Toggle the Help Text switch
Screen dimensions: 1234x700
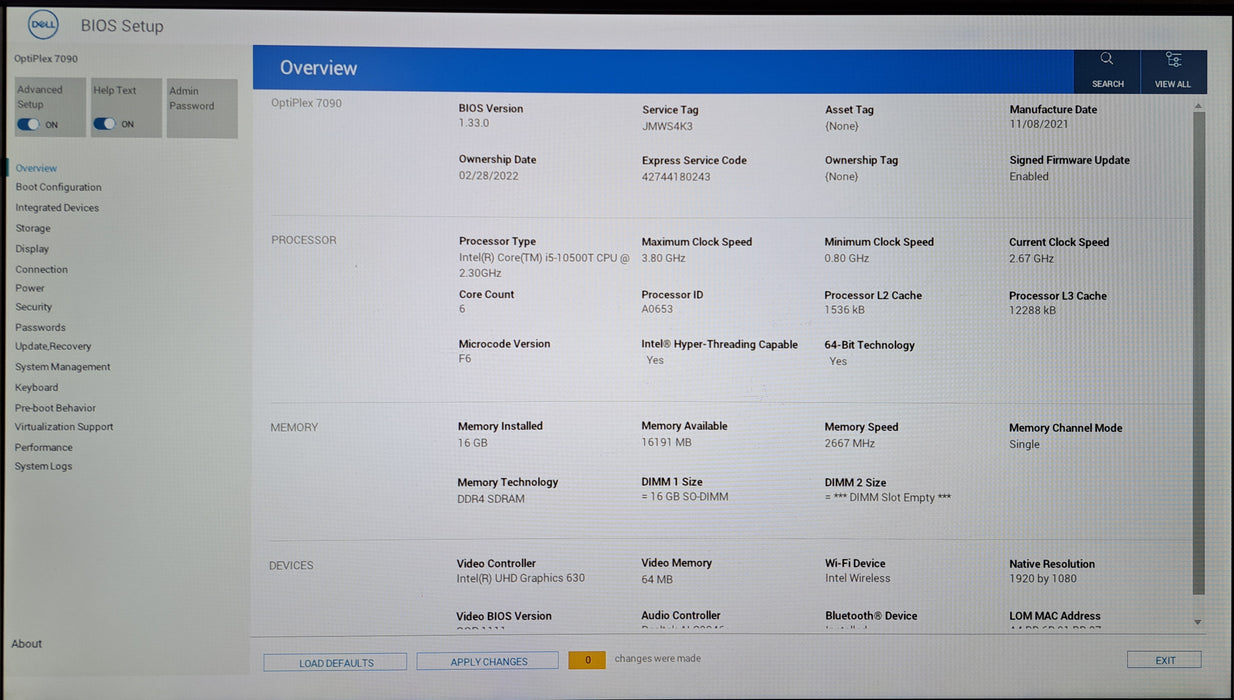(104, 124)
